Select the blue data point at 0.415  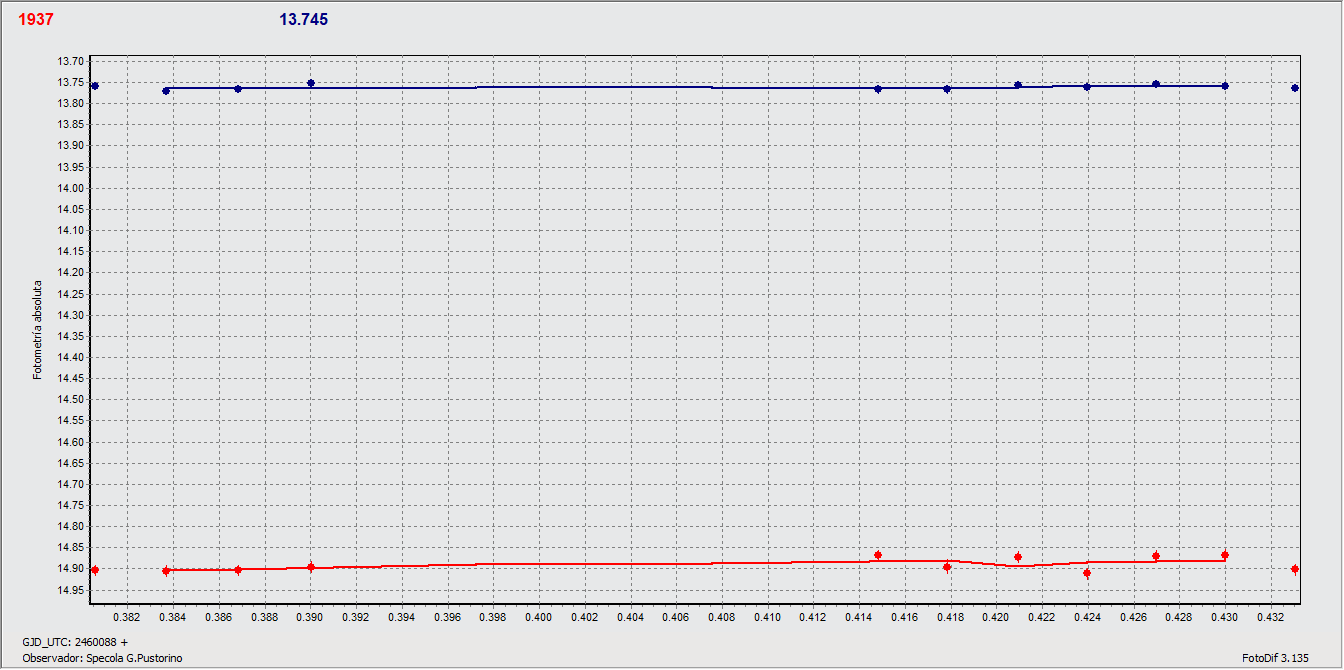tap(878, 89)
